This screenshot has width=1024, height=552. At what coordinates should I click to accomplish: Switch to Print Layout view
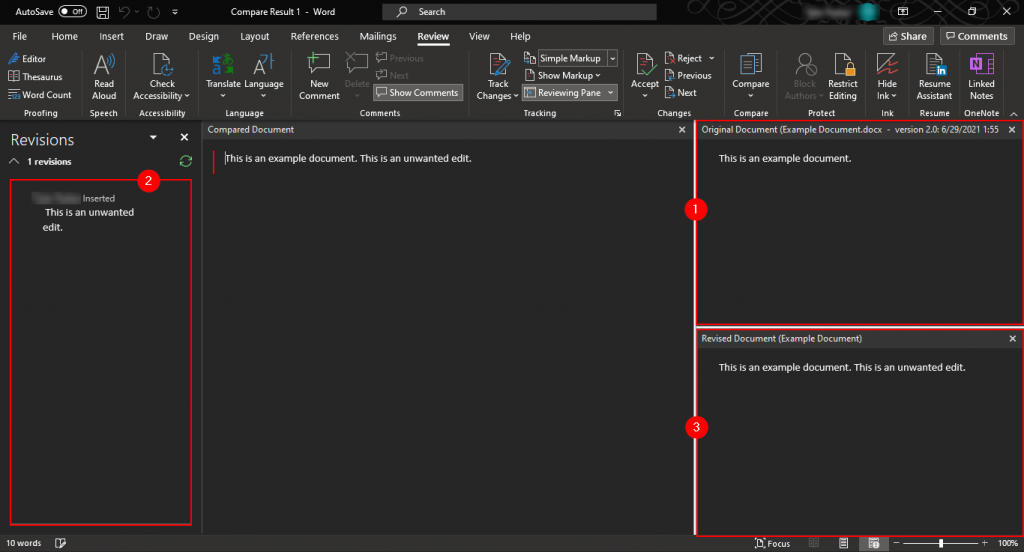tap(843, 544)
